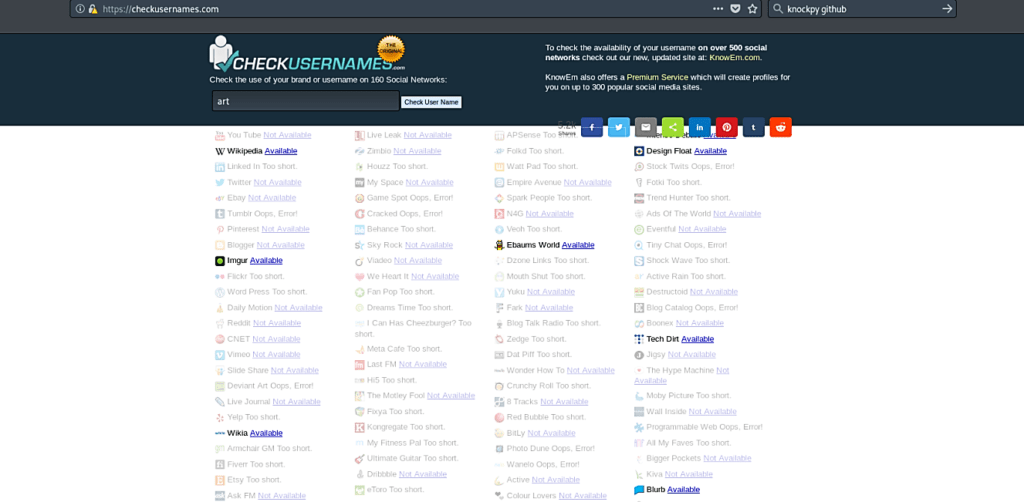This screenshot has height=502, width=1024.
Task: Open the page actions three-dots menu
Action: coord(717,9)
